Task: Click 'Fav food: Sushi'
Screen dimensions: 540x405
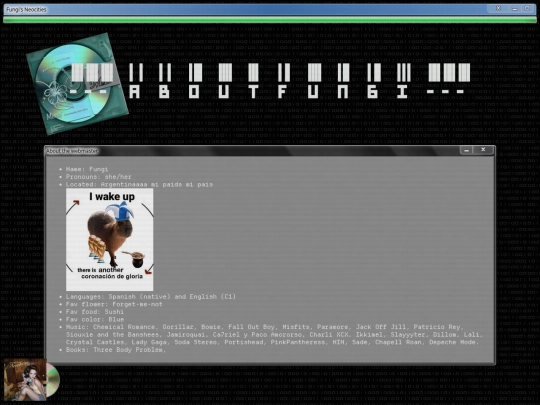Action: (x=95, y=312)
